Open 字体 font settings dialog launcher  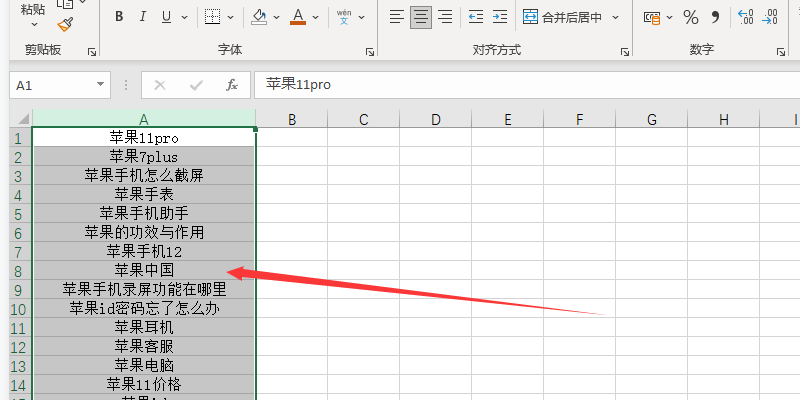(x=370, y=52)
